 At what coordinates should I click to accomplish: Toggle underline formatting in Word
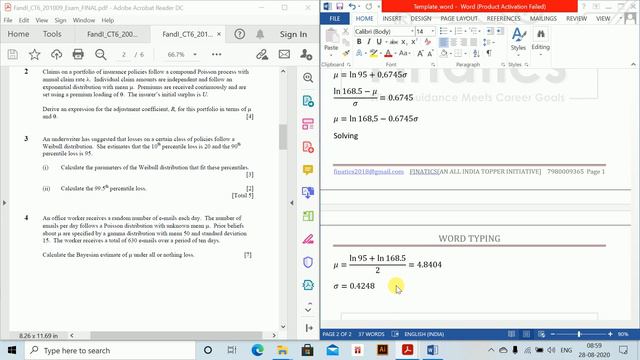tap(379, 42)
